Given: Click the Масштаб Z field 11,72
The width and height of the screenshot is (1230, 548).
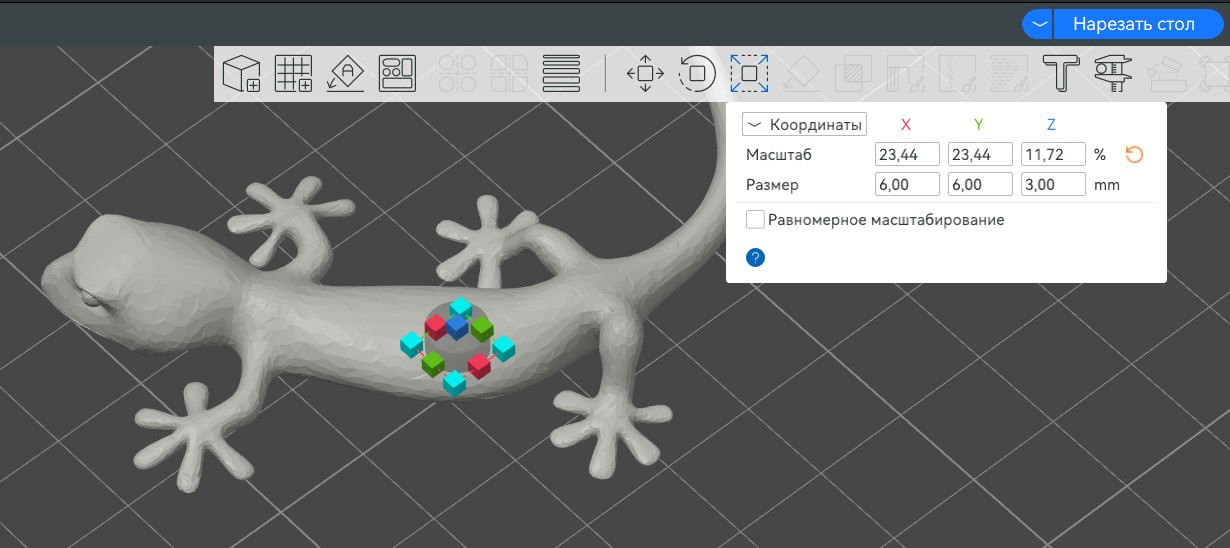Looking at the screenshot, I should pos(1053,155).
